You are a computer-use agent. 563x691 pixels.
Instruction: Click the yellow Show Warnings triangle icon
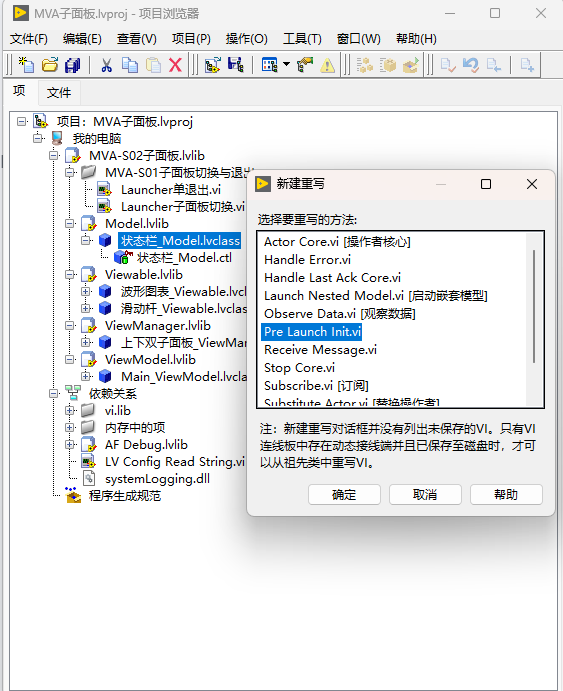[327, 65]
